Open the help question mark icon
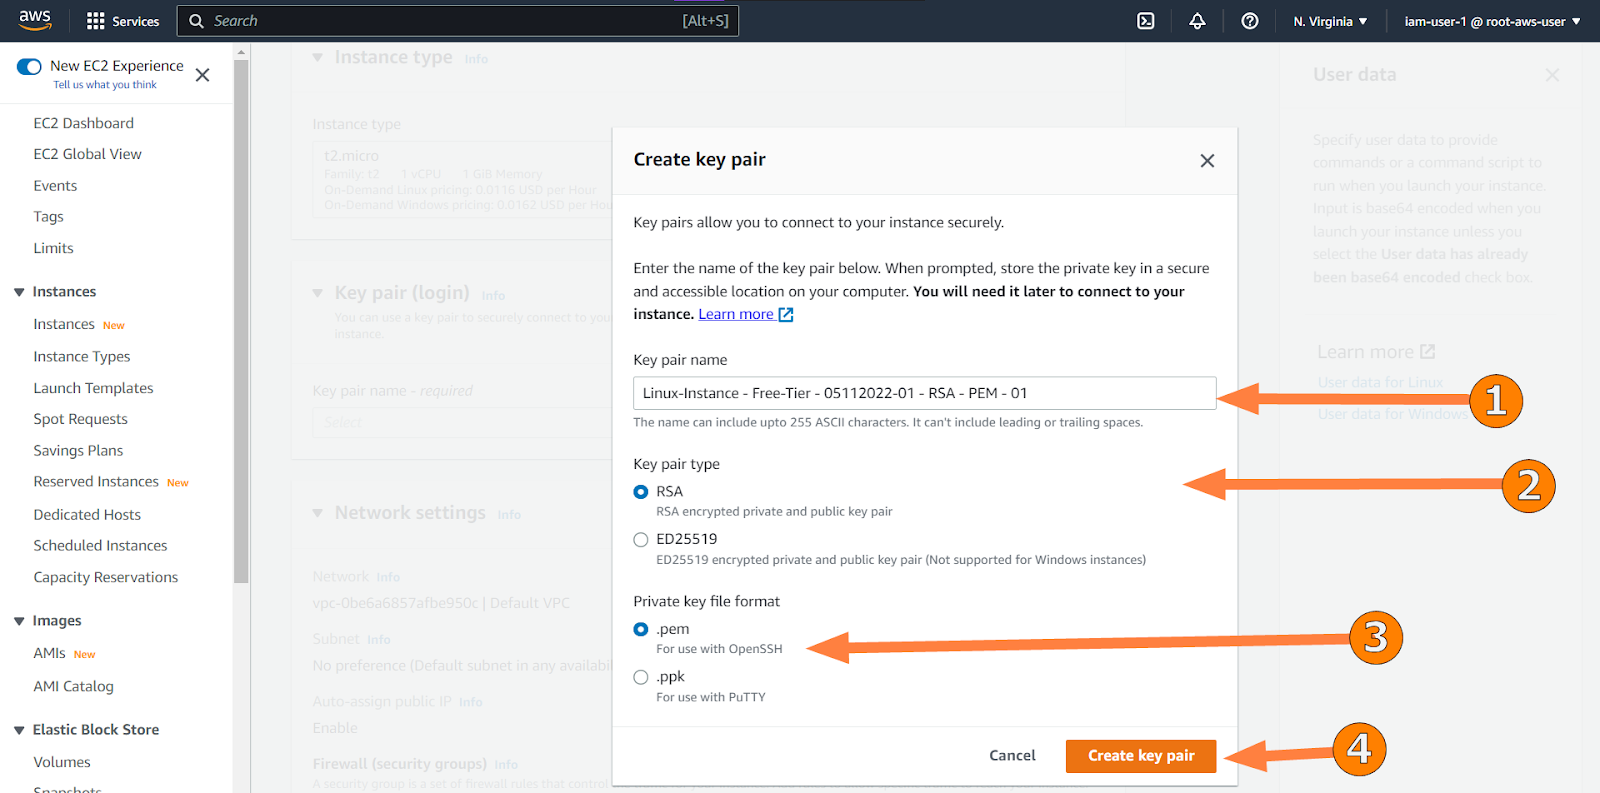 point(1250,21)
